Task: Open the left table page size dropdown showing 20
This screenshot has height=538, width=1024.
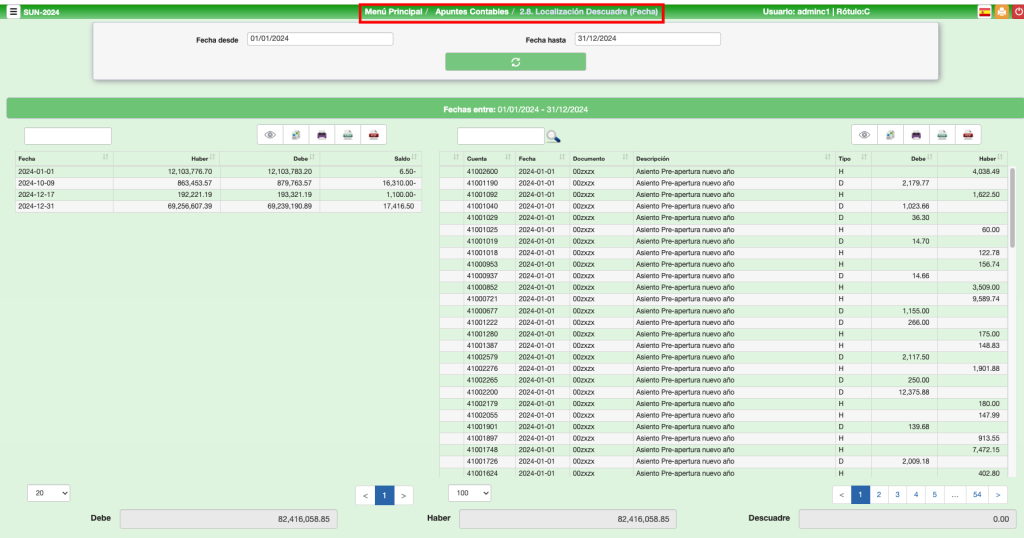Action: pos(49,493)
